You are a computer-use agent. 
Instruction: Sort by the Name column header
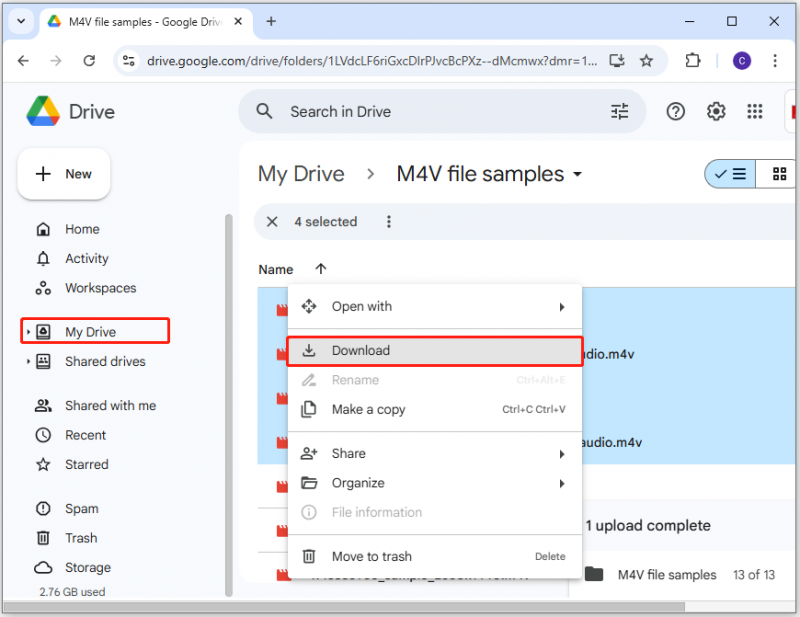(276, 269)
